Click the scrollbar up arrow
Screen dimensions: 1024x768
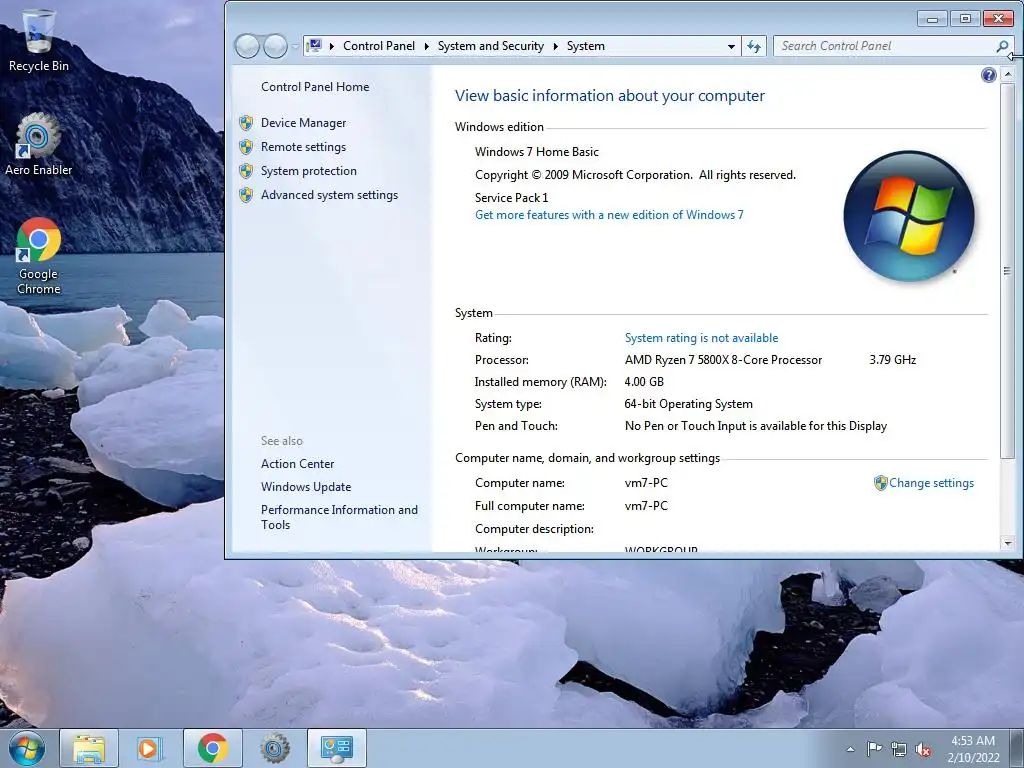[x=1008, y=74]
